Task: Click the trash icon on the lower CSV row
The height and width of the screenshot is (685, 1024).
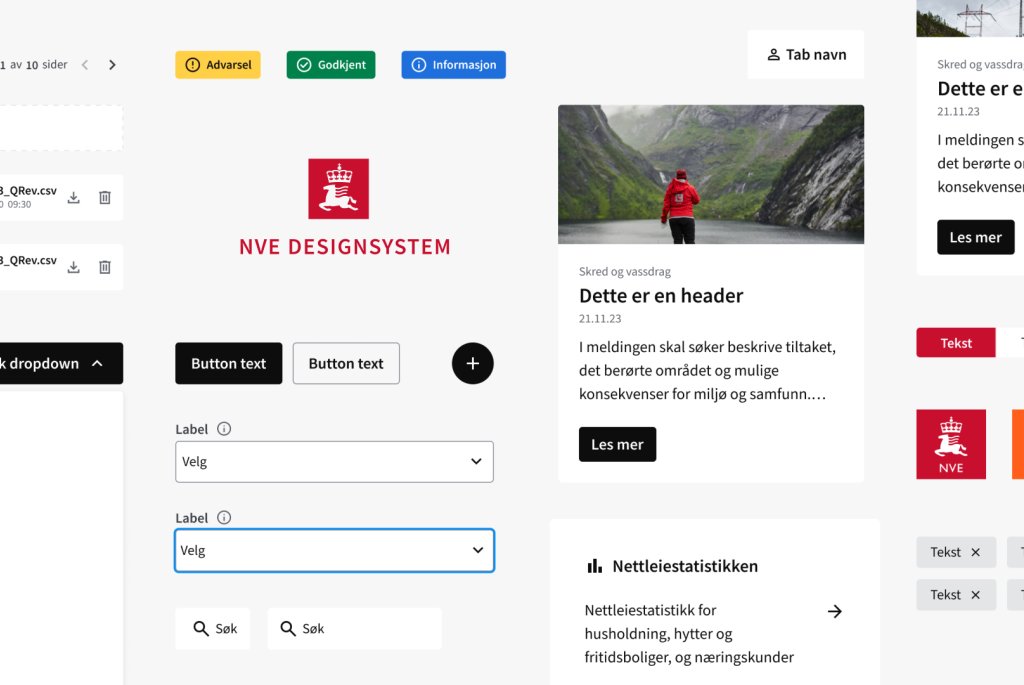Action: (x=105, y=267)
